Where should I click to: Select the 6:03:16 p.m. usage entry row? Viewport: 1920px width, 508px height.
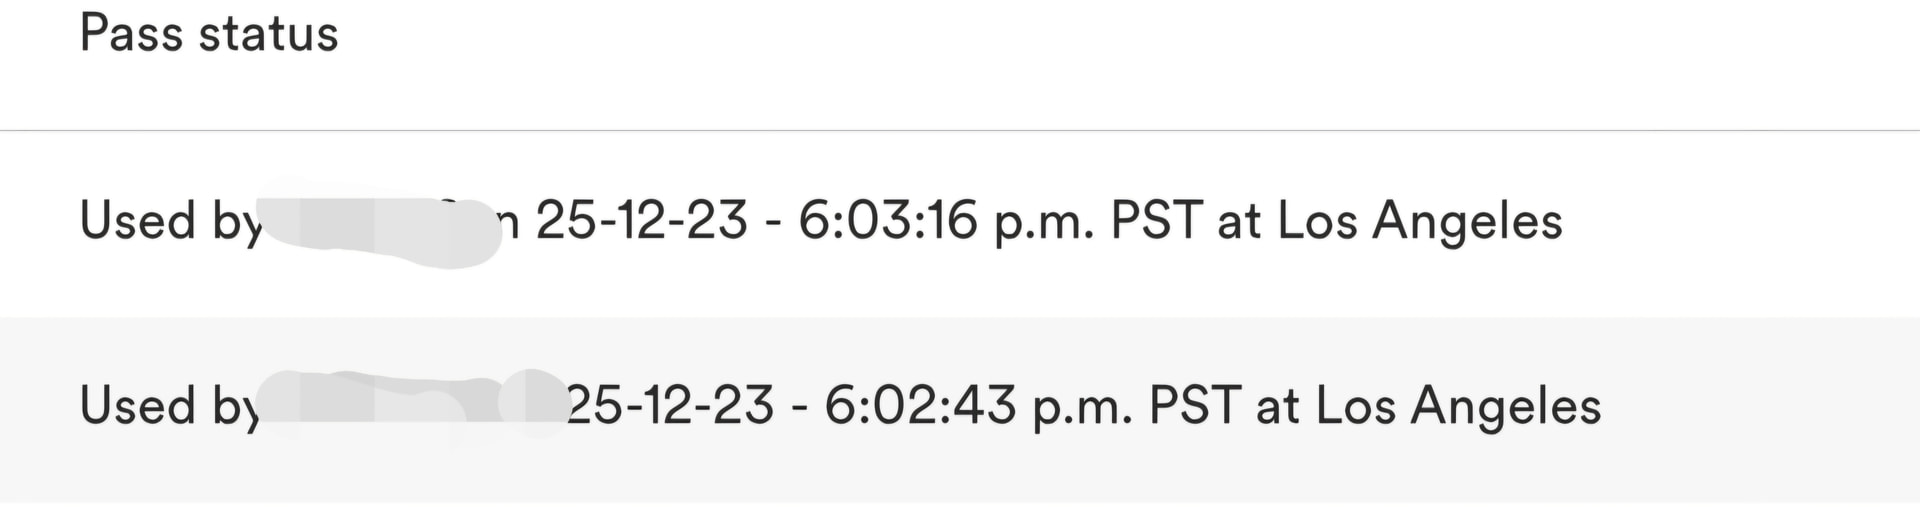(960, 222)
